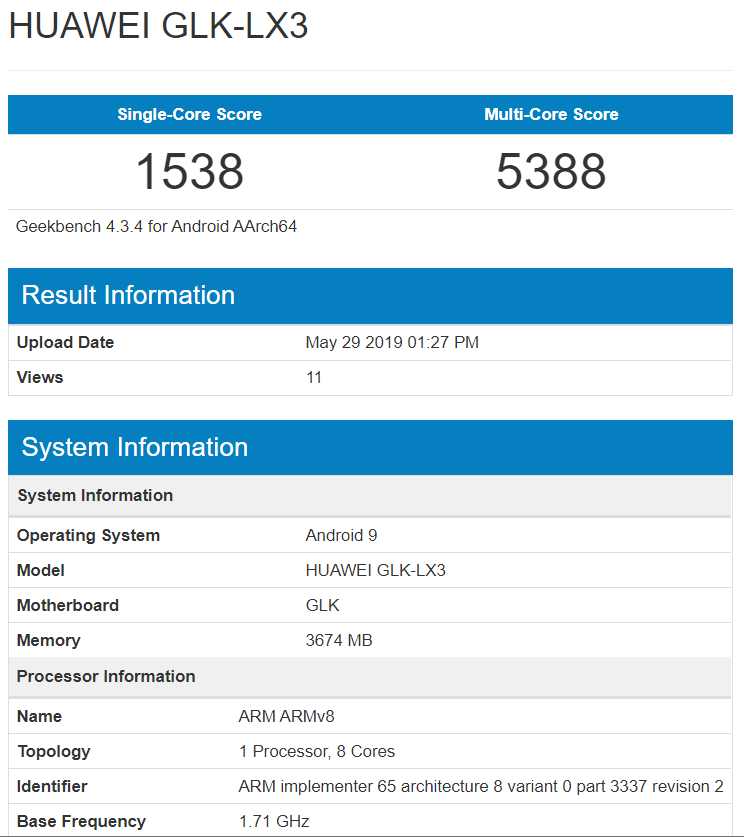Click the date May 29 2019 01:27 PM
Image resolution: width=744 pixels, height=837 pixels.
(392, 342)
